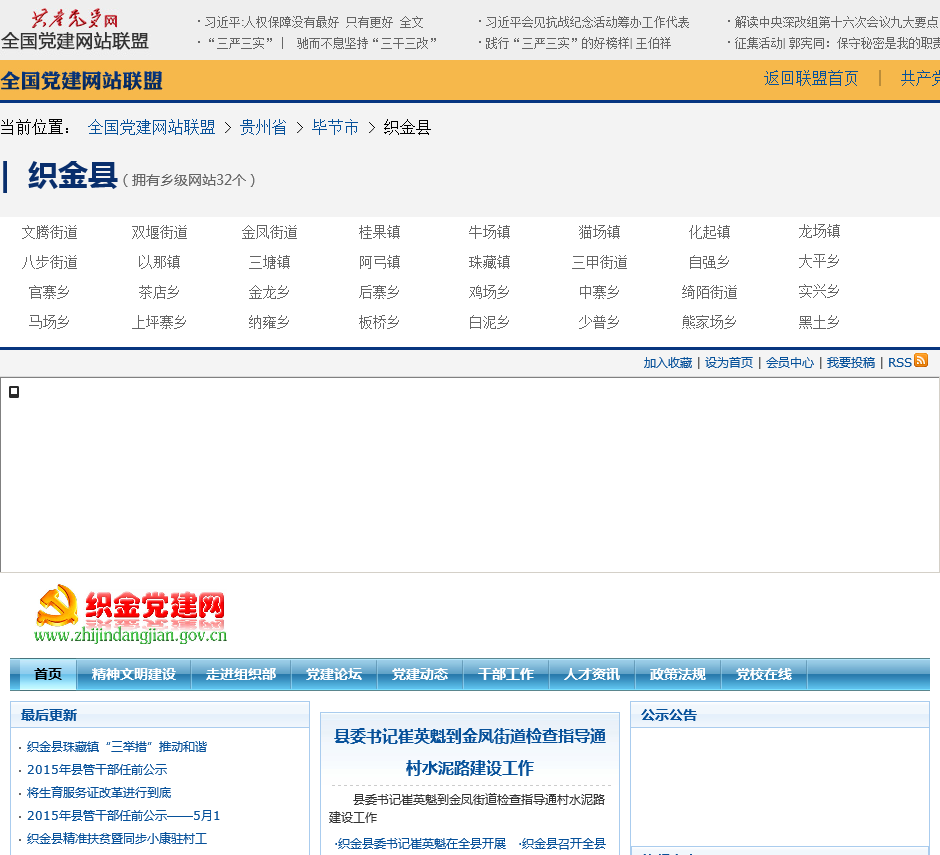Viewport: 940px width, 855px height.
Task: Open the 自强乡 link
Action: pyautogui.click(x=709, y=262)
